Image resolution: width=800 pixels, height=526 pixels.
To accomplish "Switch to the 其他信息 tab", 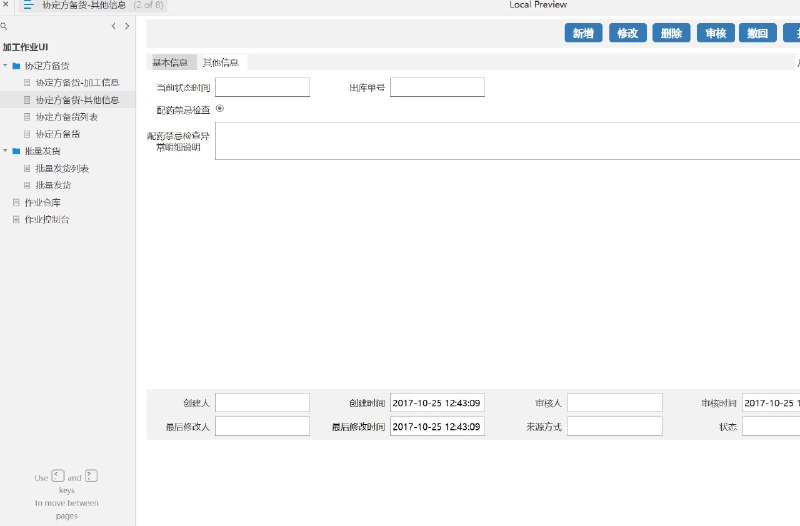I will [x=221, y=62].
